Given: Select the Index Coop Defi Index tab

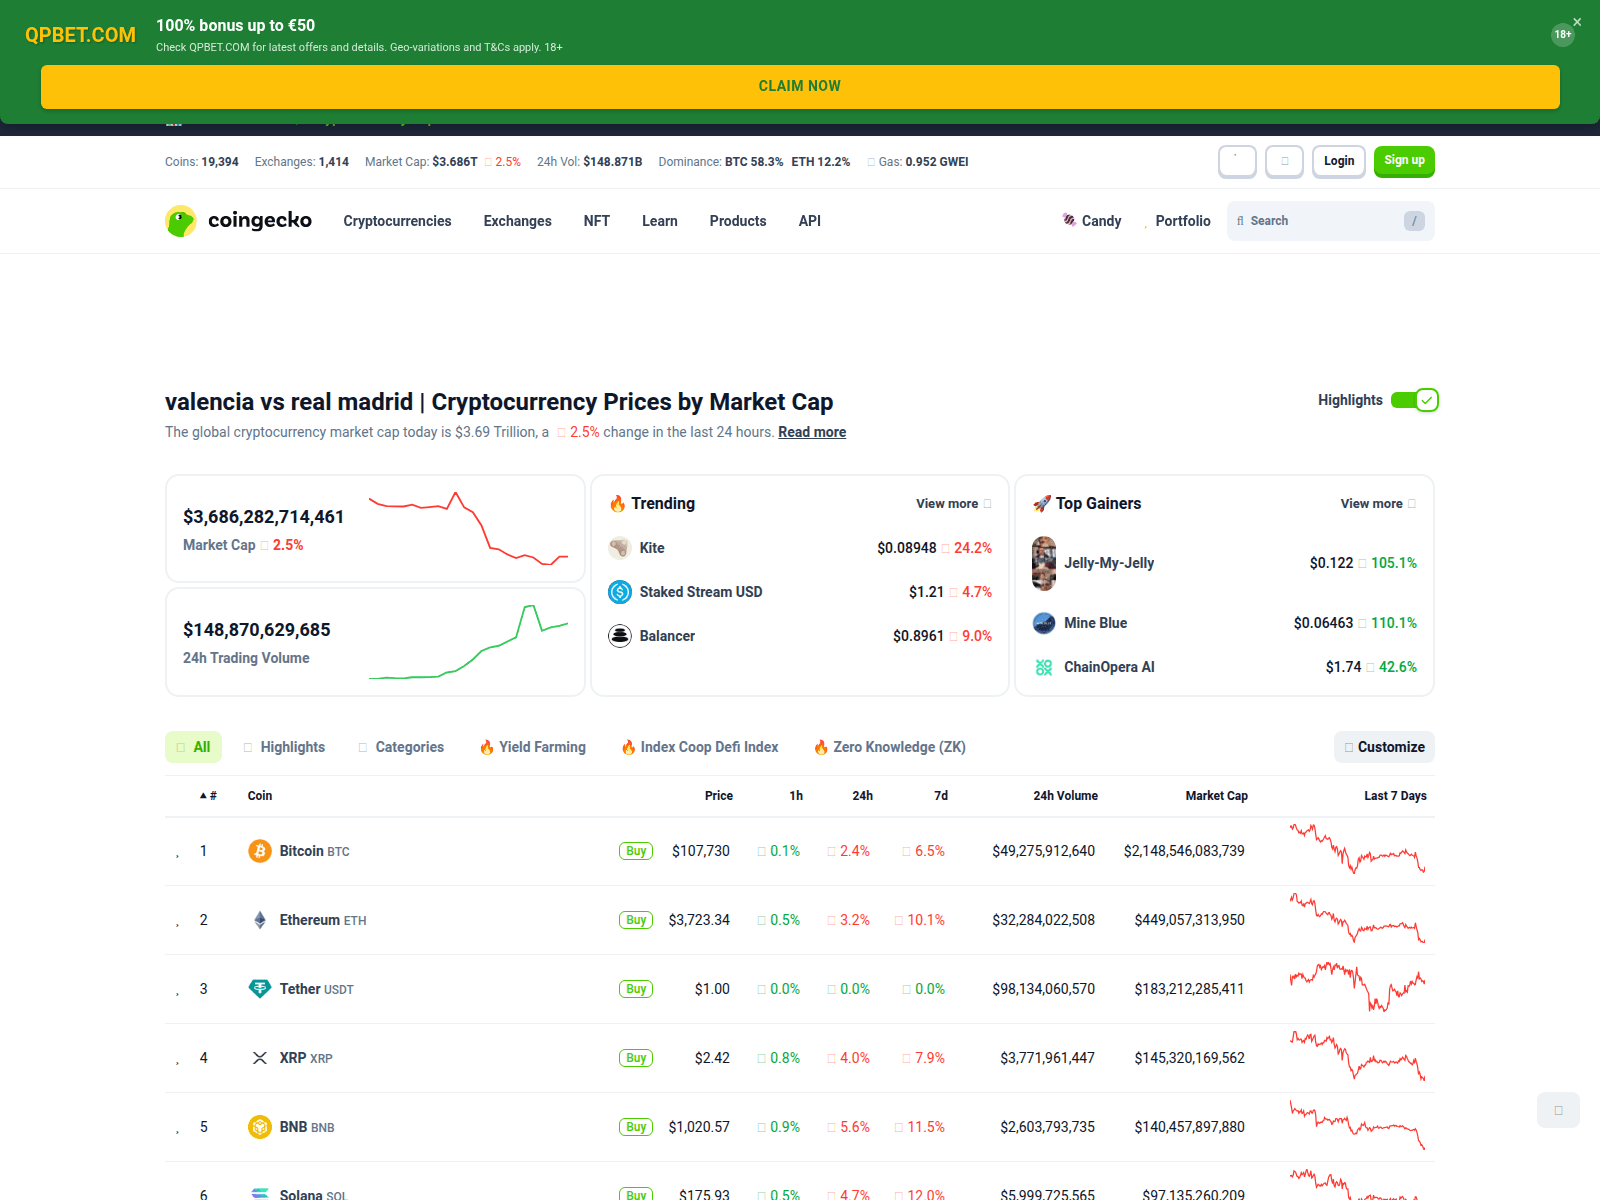Looking at the screenshot, I should pos(699,747).
